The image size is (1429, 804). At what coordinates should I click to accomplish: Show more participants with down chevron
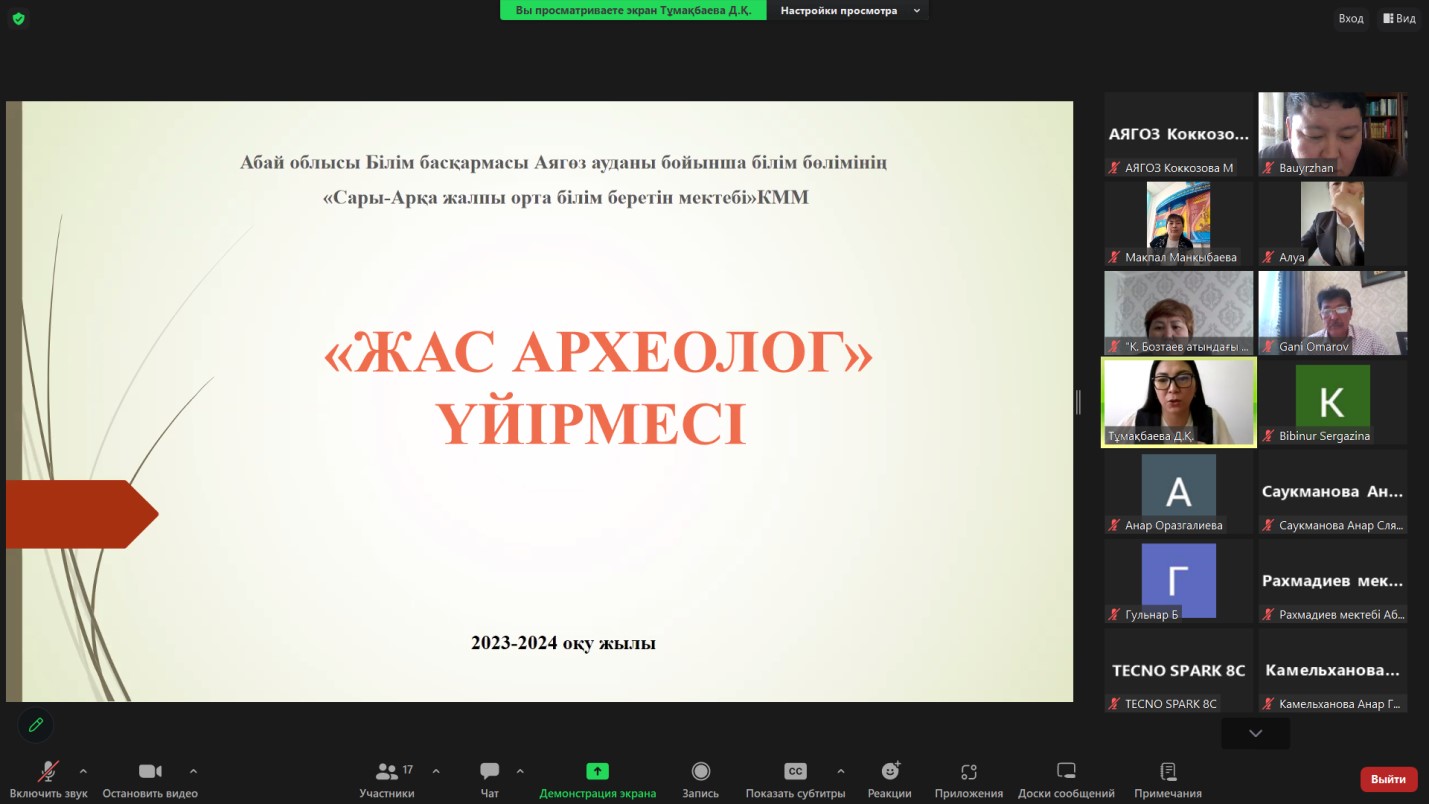point(1255,733)
